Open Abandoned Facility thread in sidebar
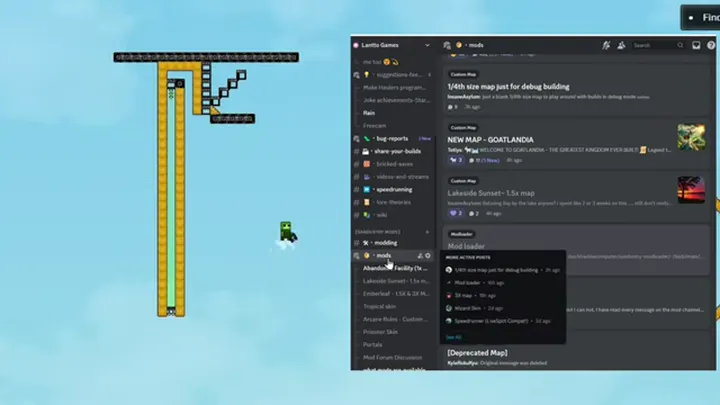Image resolution: width=720 pixels, height=405 pixels. pyautogui.click(x=395, y=268)
